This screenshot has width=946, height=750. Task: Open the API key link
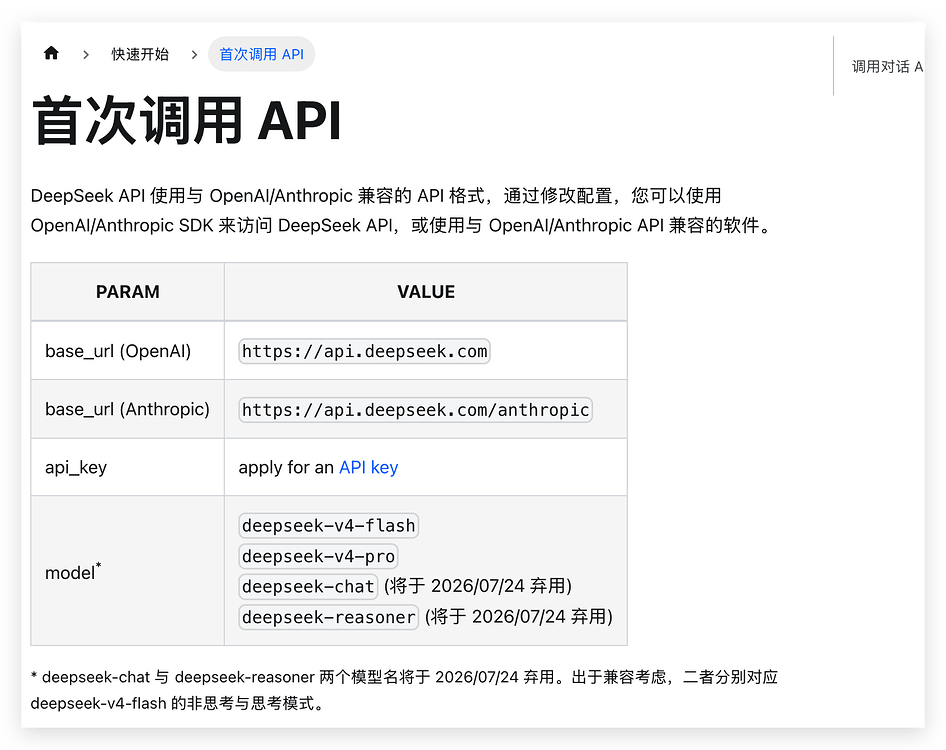368,467
